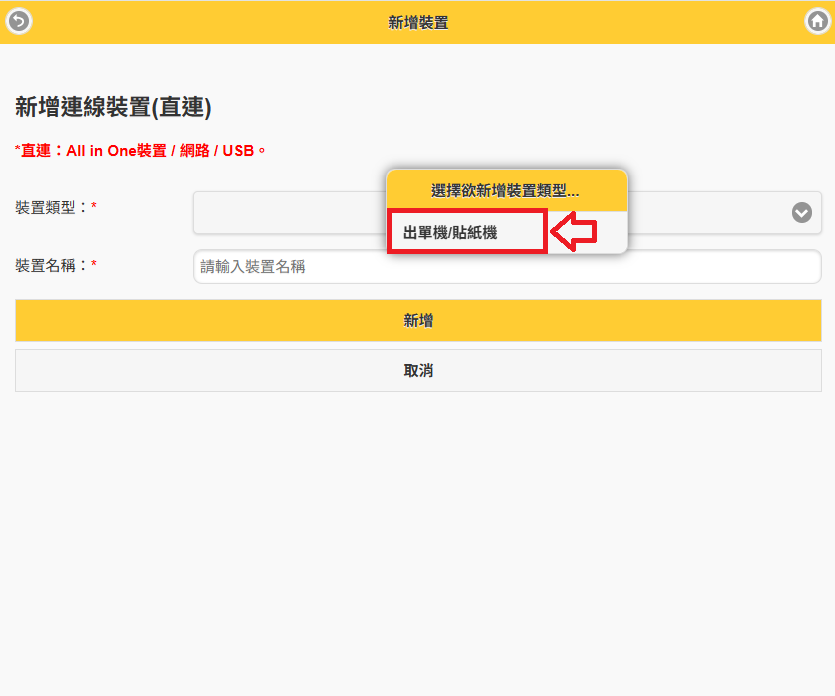This screenshot has width=835, height=696.
Task: Click the red 直連 All in One note text
Action: point(140,150)
